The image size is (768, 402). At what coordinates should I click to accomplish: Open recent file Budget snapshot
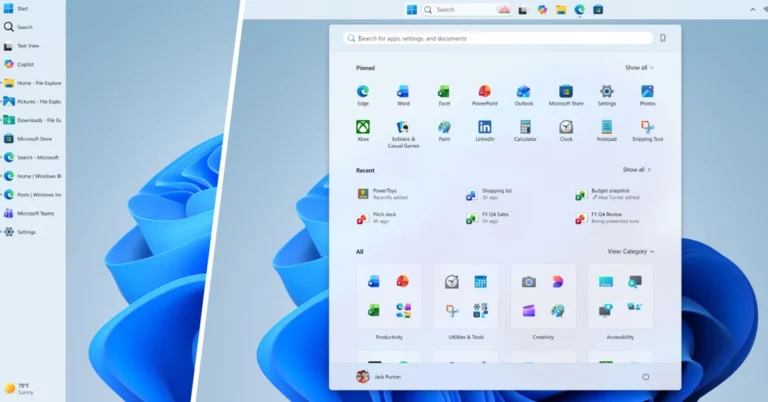coord(607,194)
